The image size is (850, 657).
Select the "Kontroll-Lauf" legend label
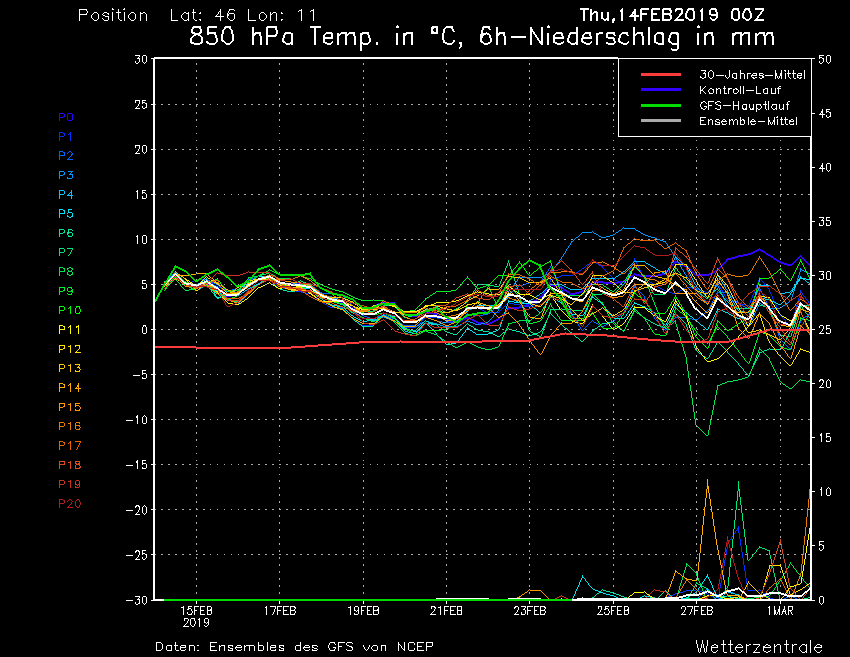point(740,90)
